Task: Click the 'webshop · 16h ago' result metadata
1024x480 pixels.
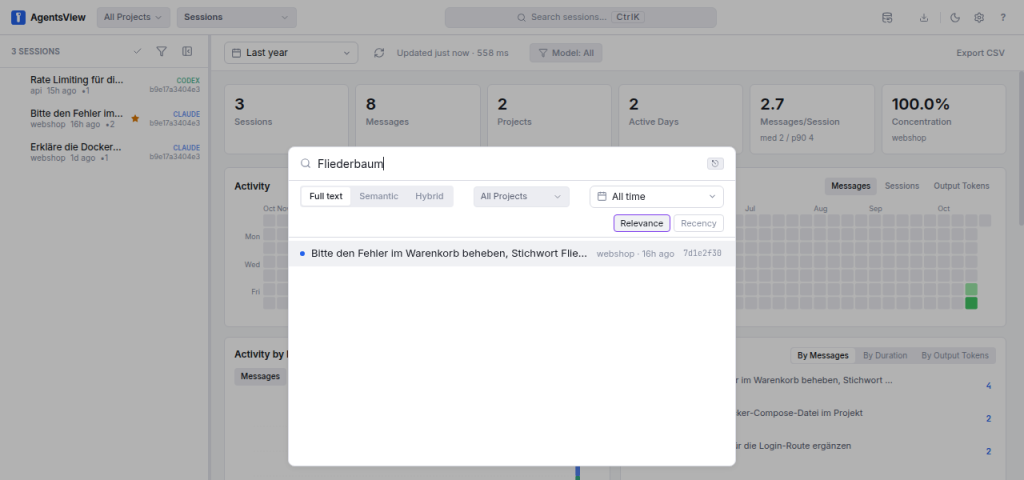Action: pos(635,253)
